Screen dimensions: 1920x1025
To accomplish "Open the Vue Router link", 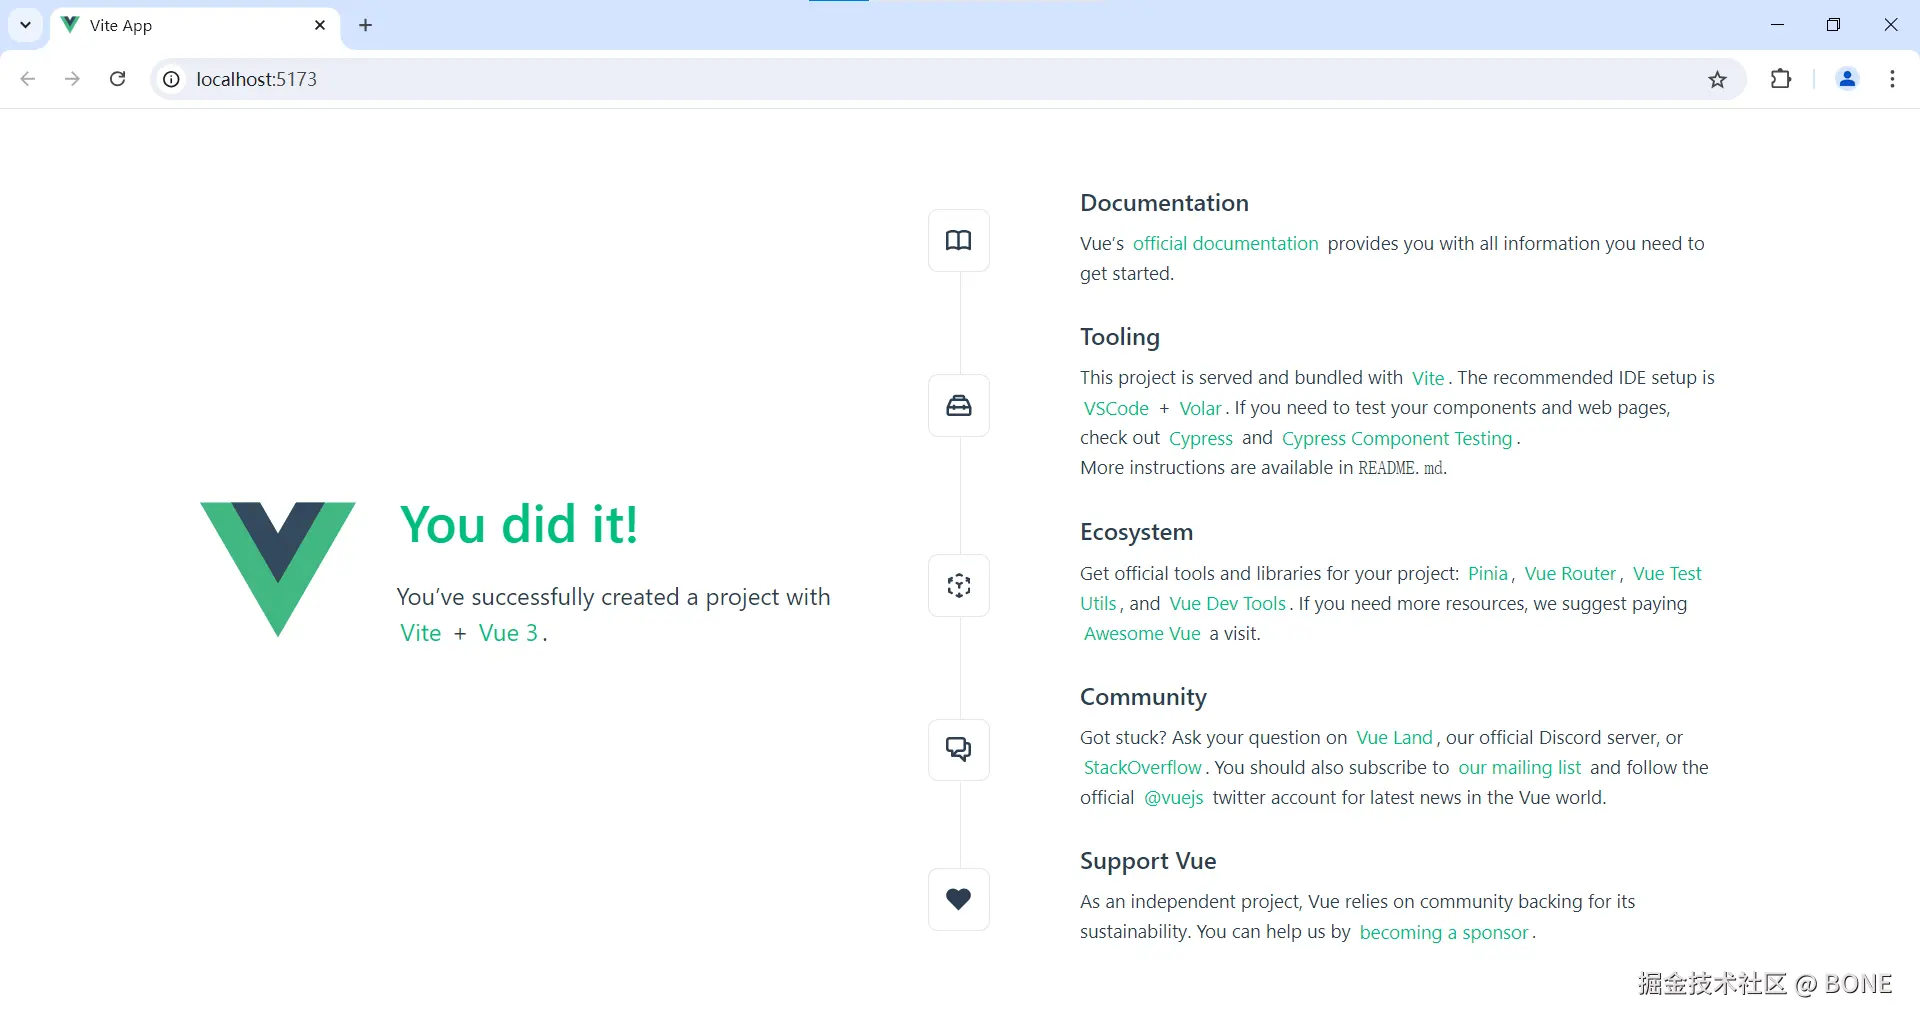I will pos(1570,573).
